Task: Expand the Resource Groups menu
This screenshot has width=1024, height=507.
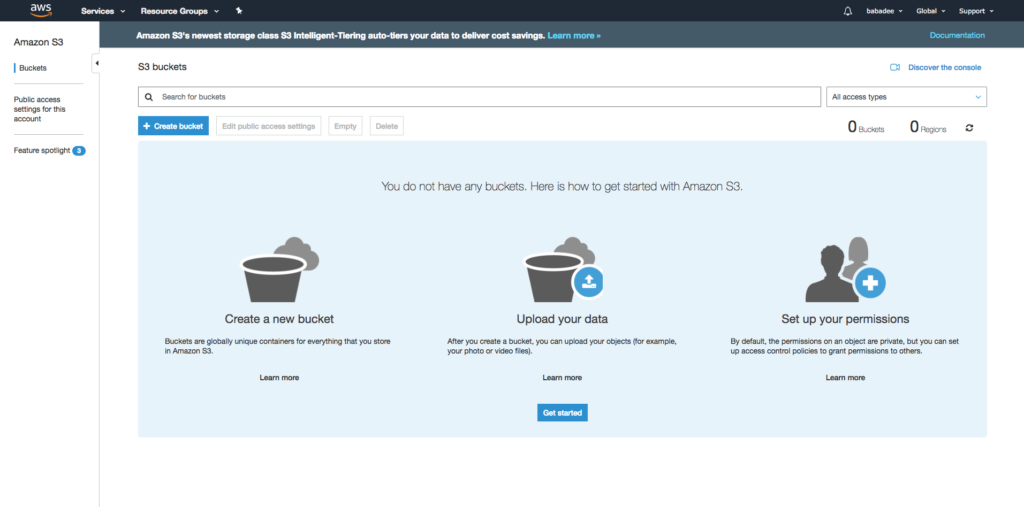Action: tap(180, 11)
